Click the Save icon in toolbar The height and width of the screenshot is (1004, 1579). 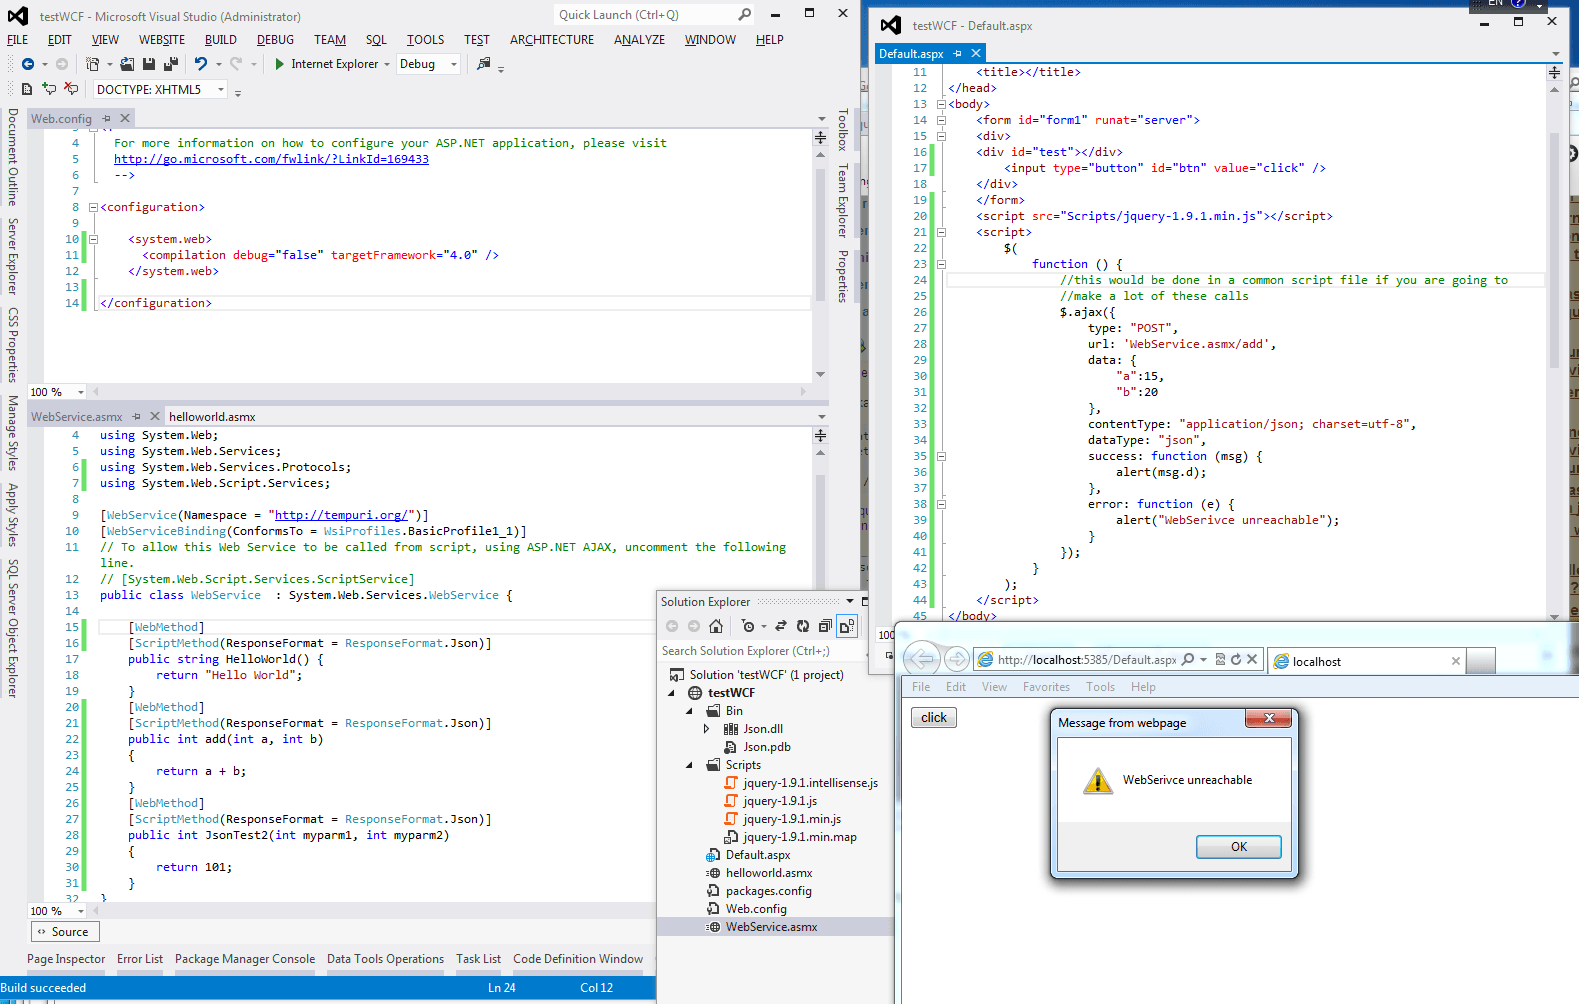pyautogui.click(x=149, y=64)
